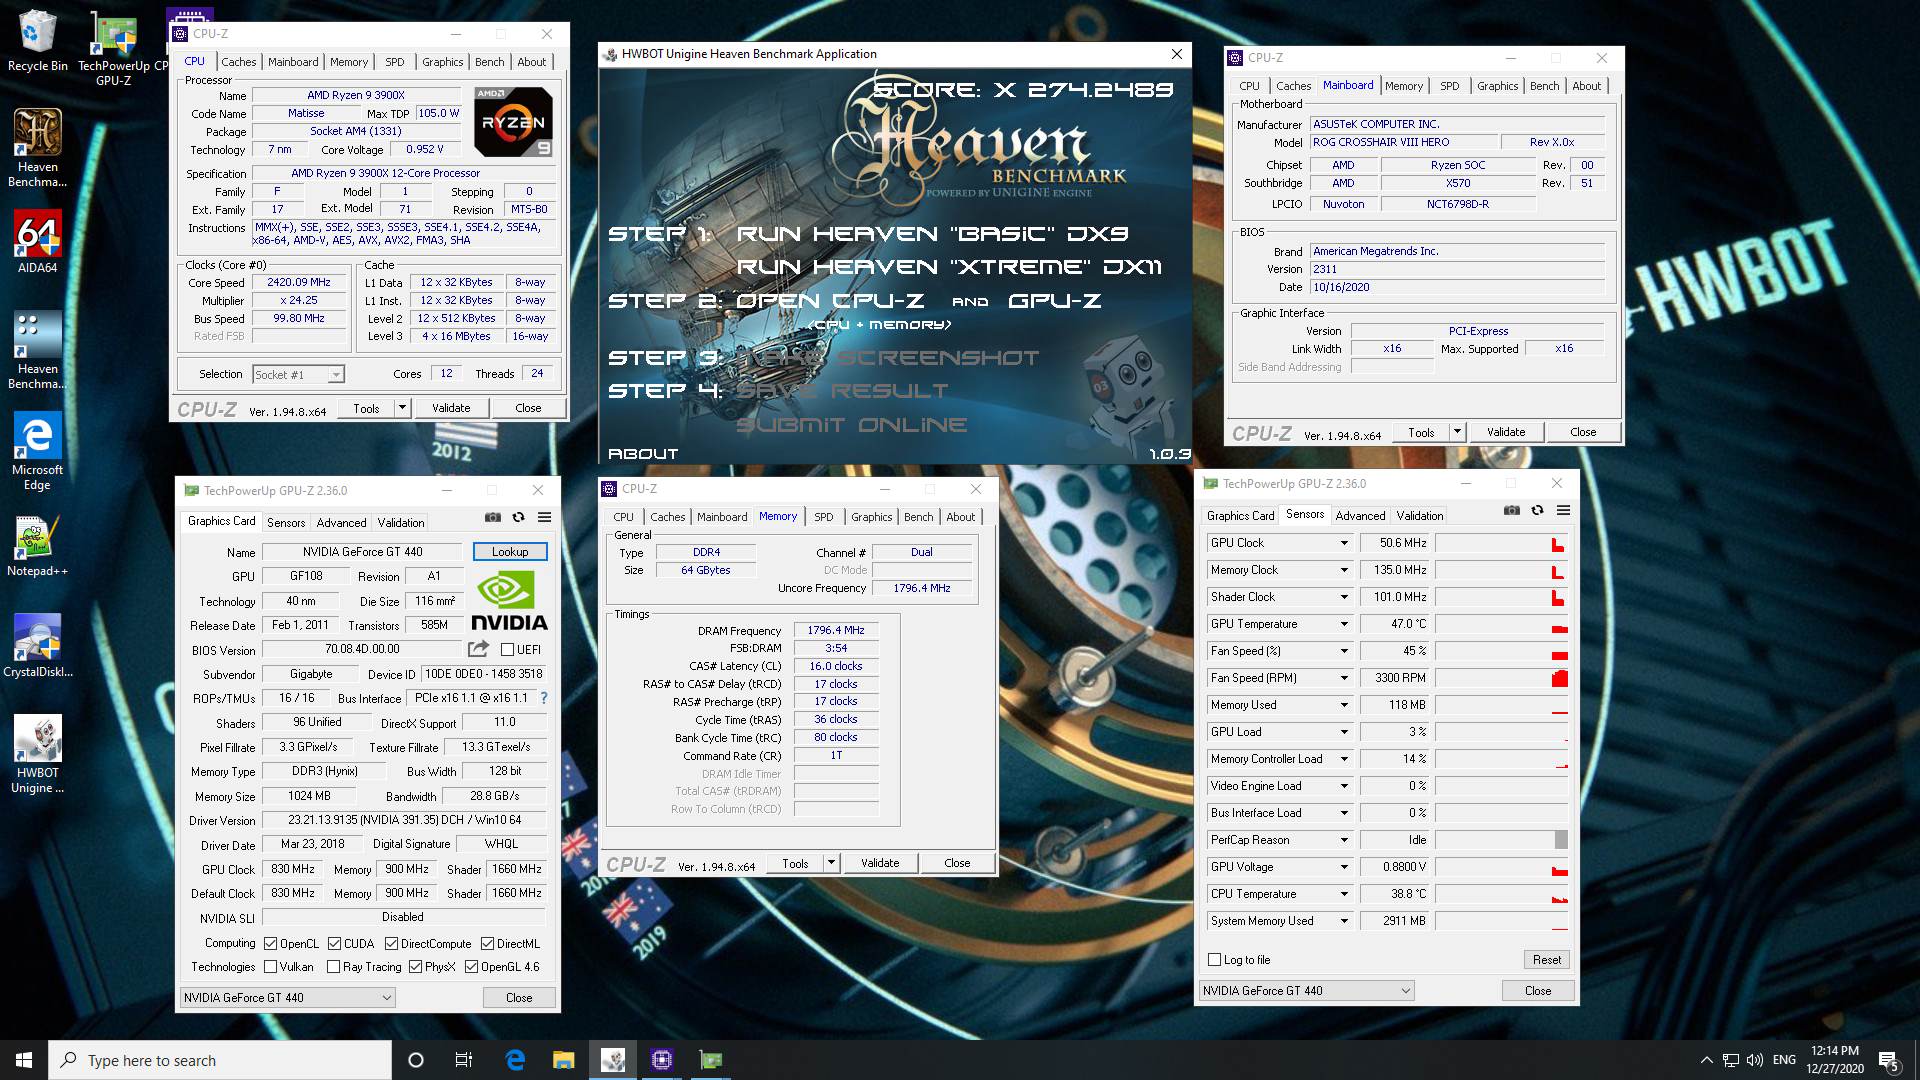
Task: Open HWBOT Unigine desktop icon
Action: 37,754
